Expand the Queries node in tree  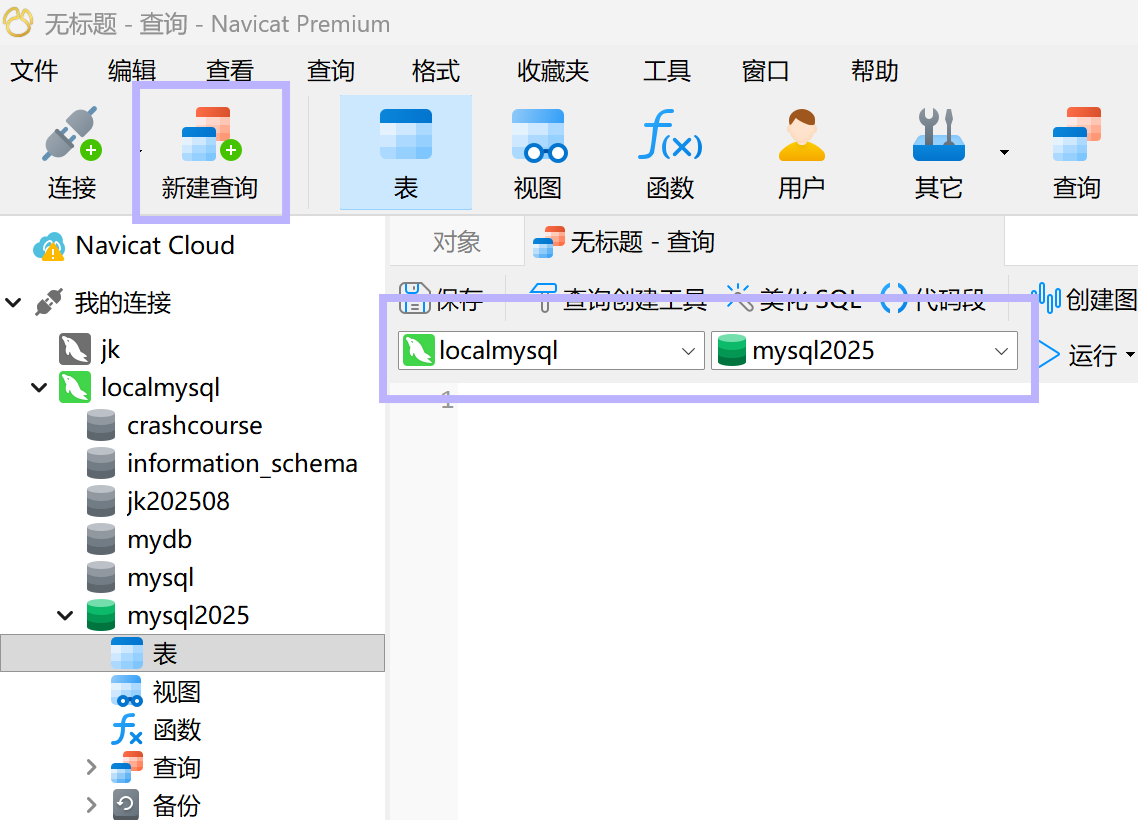tap(91, 767)
